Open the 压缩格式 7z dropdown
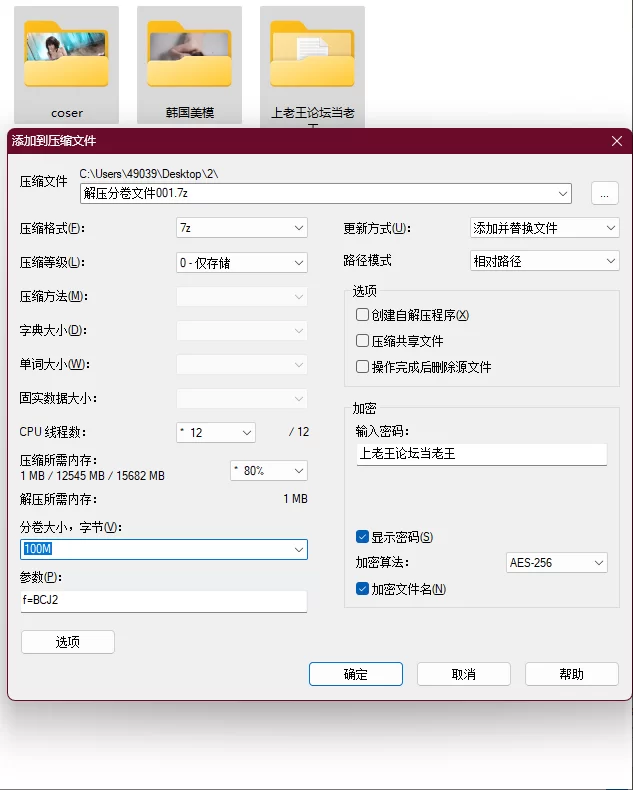The height and width of the screenshot is (790, 633). pyautogui.click(x=242, y=228)
